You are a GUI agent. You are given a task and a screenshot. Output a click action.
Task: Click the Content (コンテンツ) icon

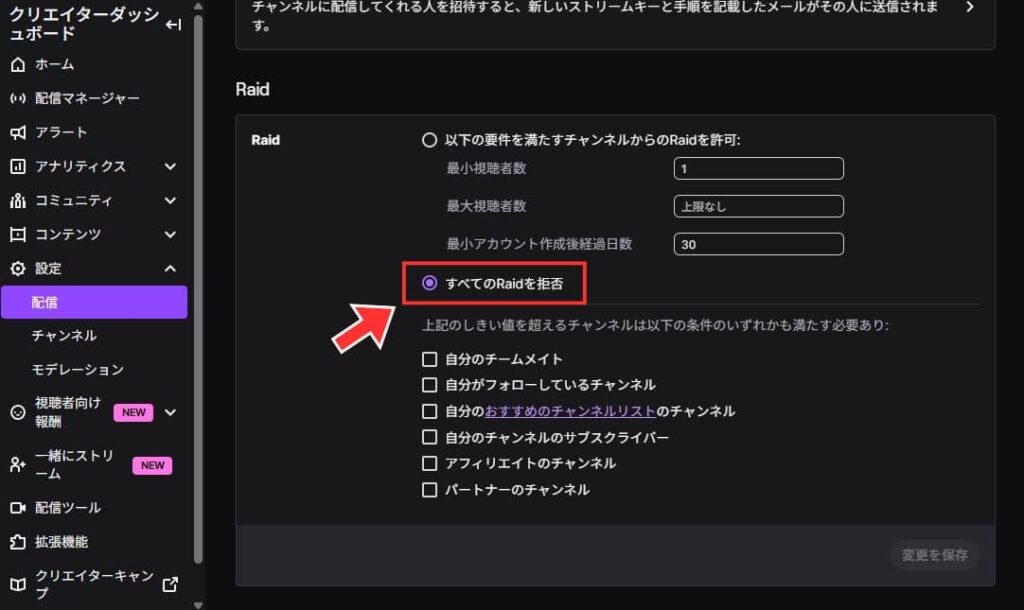click(18, 234)
